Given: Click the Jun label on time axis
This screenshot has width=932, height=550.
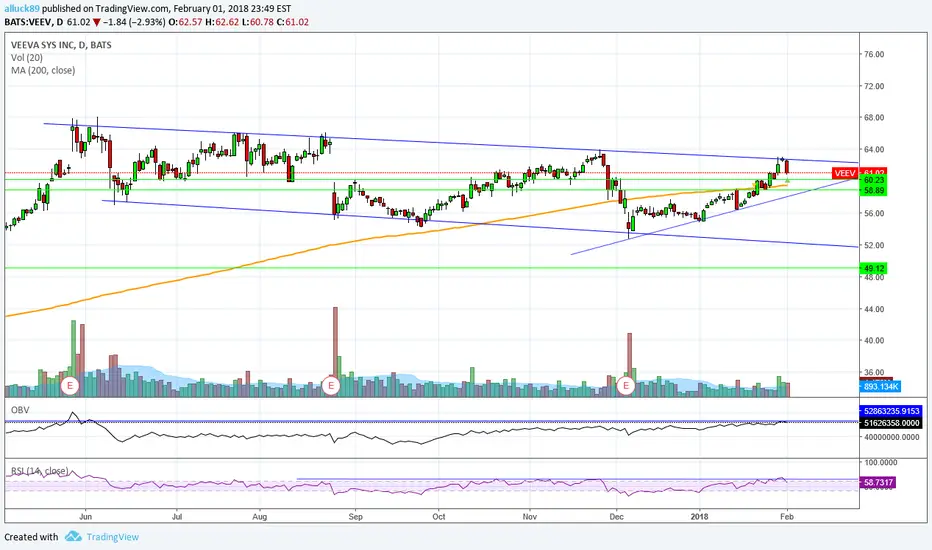Looking at the screenshot, I should pos(86,516).
